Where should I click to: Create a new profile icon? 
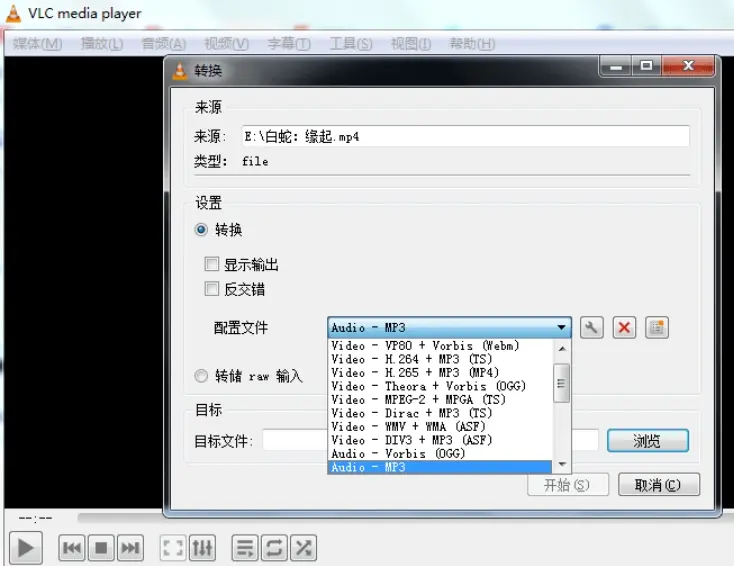[657, 327]
